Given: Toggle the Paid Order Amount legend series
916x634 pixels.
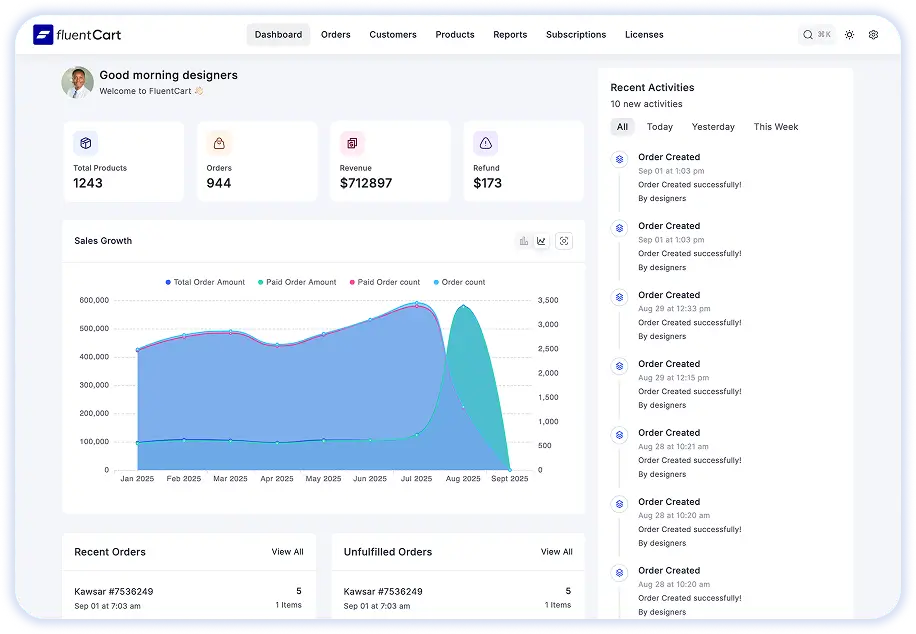Looking at the screenshot, I should [x=296, y=282].
